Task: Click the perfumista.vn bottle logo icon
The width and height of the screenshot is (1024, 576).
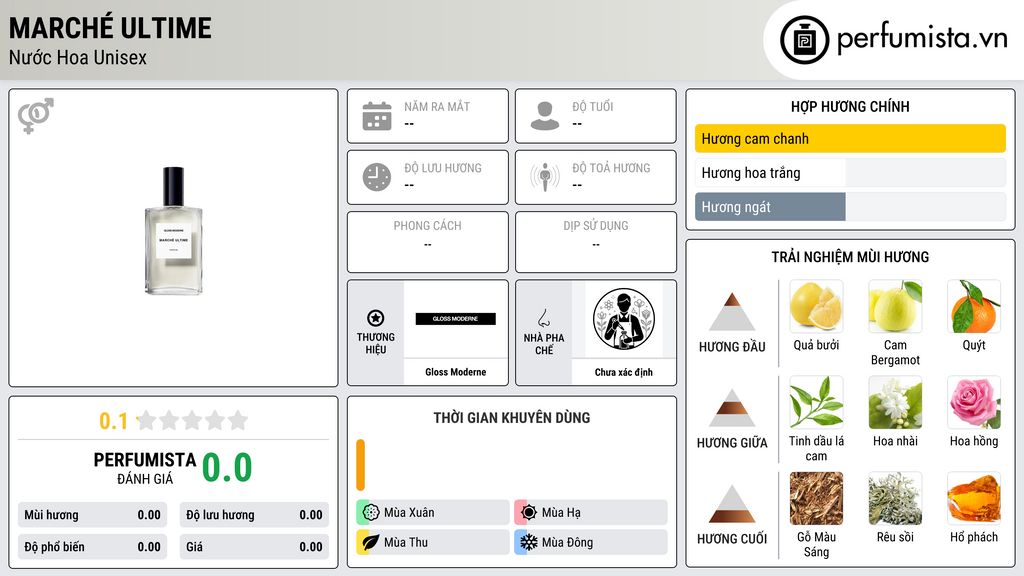Action: coord(804,40)
